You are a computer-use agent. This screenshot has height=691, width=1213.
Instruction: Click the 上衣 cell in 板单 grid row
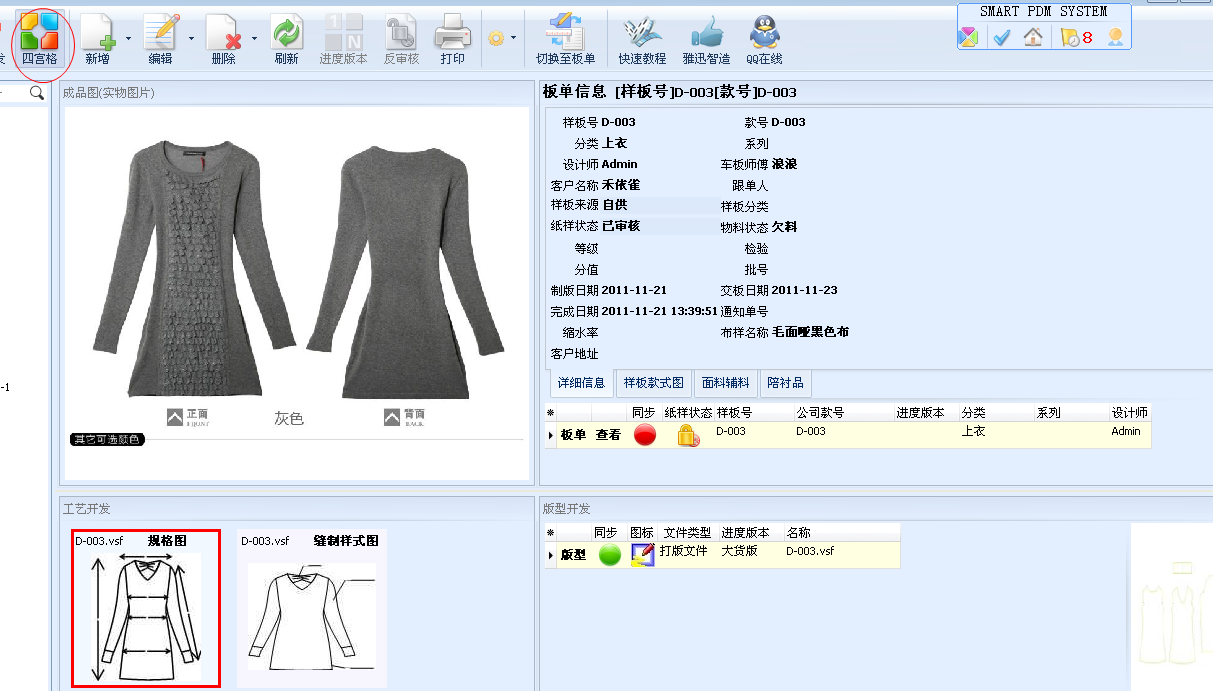pos(973,432)
